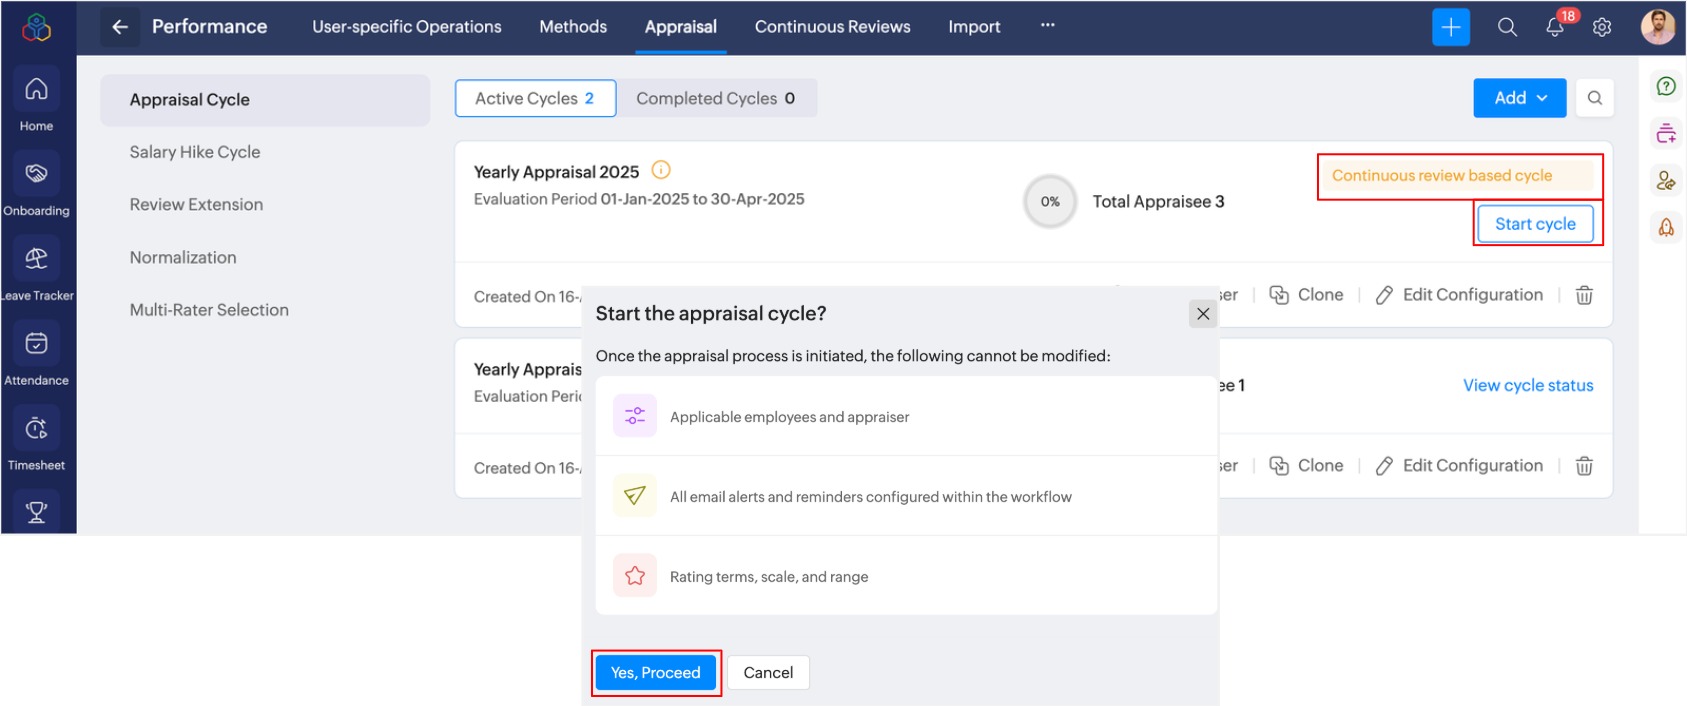Delete the Yearly Appraisal 2025 cycle
The height and width of the screenshot is (706, 1687).
coord(1584,295)
